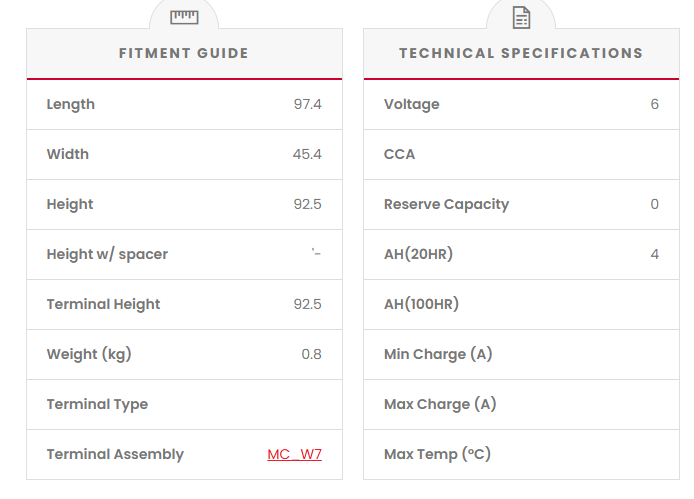Select the Technical Specifications header
This screenshot has width=694, height=499.
521,53
